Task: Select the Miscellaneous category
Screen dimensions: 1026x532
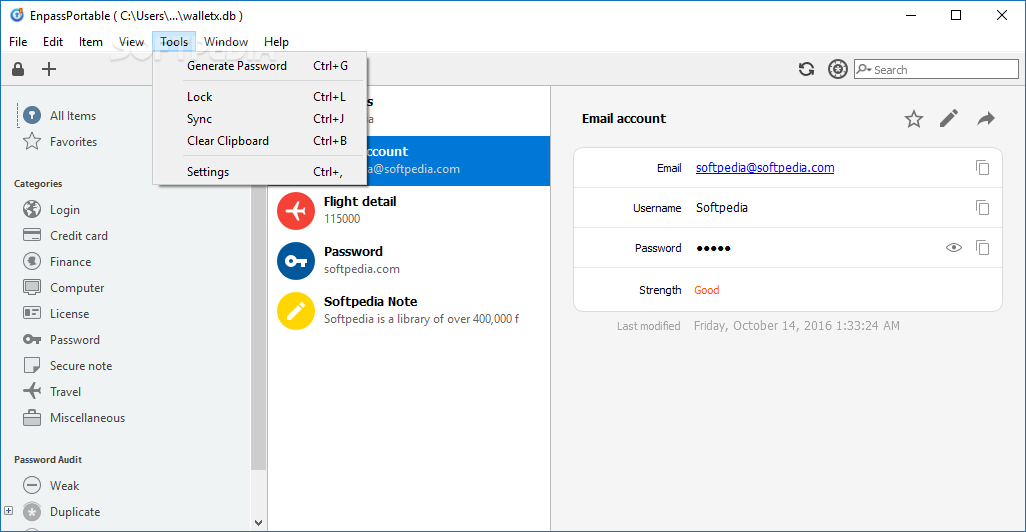Action: [x=74, y=417]
